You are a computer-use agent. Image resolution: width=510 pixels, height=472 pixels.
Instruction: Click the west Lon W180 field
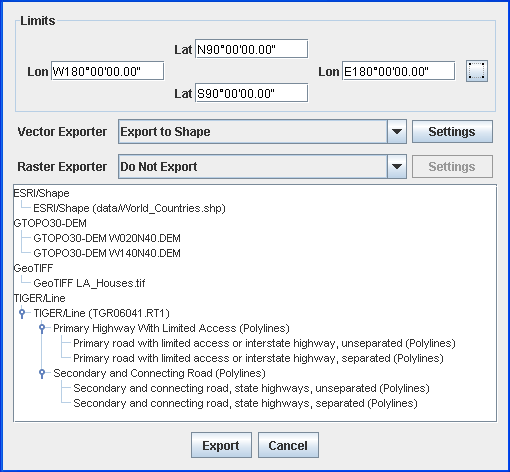[107, 71]
